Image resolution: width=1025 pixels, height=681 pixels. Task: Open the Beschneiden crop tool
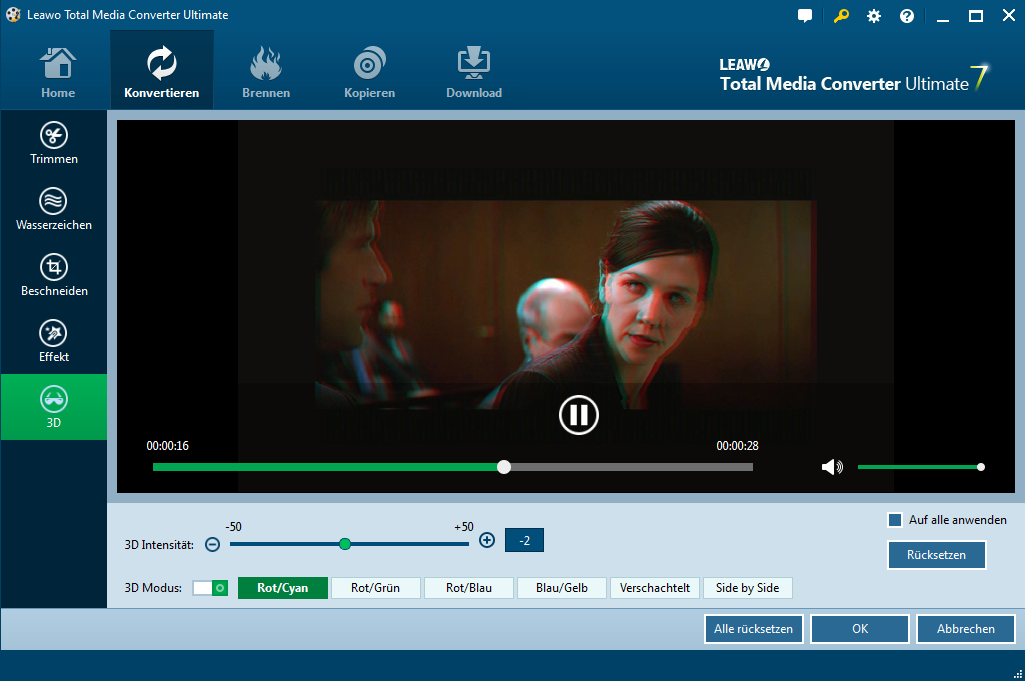pyautogui.click(x=53, y=276)
